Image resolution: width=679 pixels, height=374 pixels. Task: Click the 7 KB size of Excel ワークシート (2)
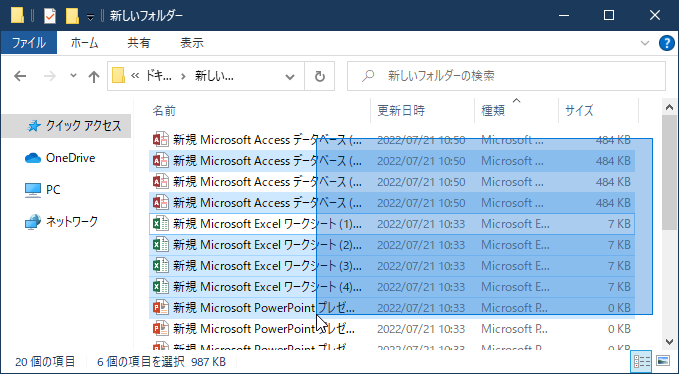pyautogui.click(x=619, y=245)
